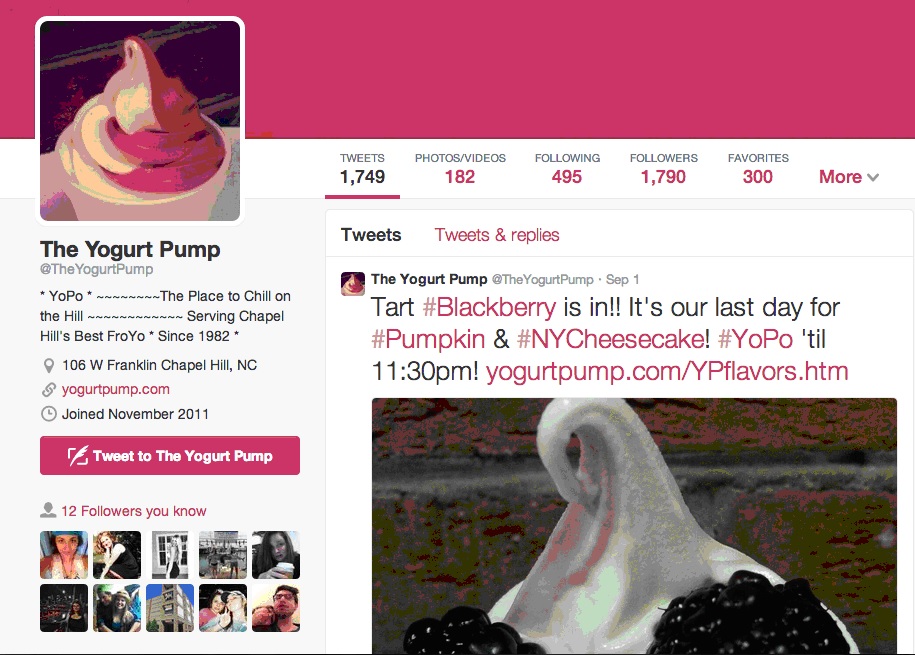Viewport: 915px width, 655px height.
Task: View the Following list of 495
Action: pyautogui.click(x=567, y=170)
